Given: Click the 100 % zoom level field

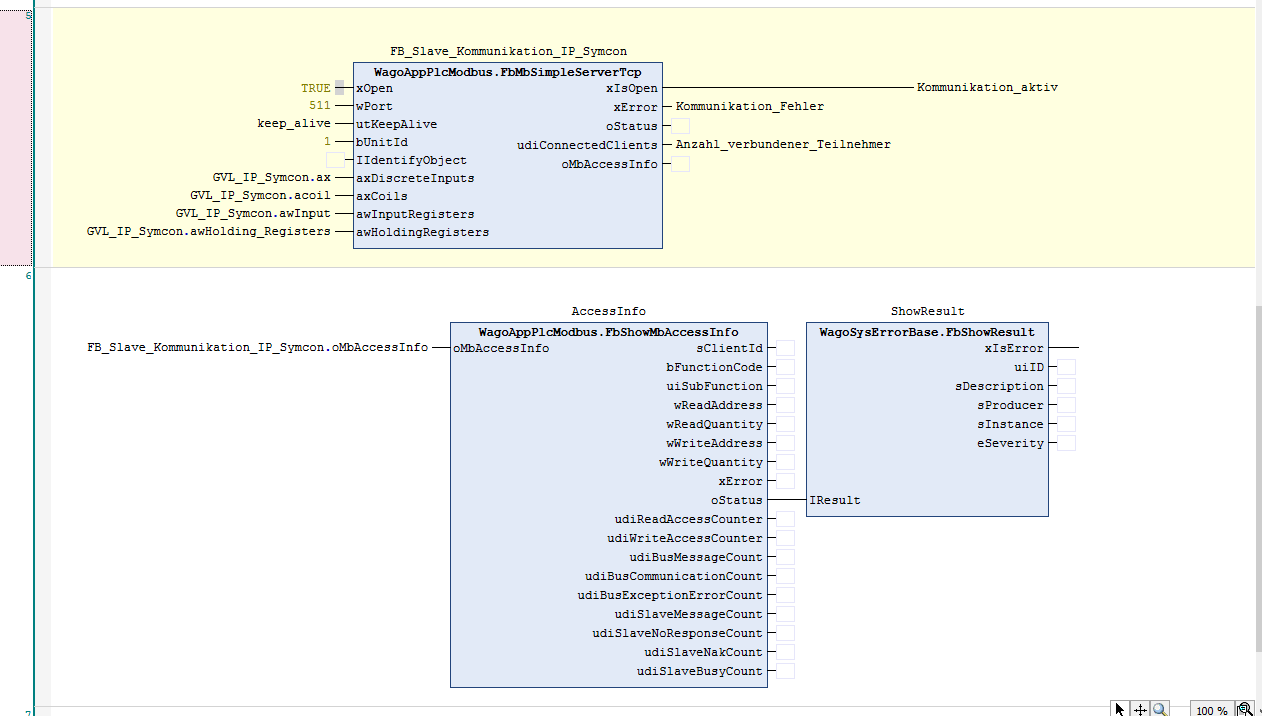Looking at the screenshot, I should pos(1212,710).
